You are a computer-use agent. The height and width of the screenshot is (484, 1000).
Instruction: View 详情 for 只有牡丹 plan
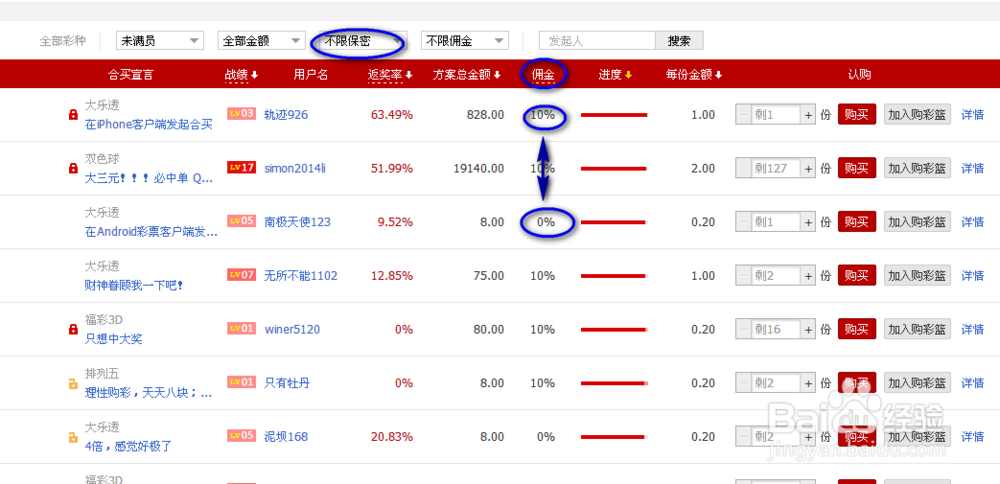(x=973, y=383)
